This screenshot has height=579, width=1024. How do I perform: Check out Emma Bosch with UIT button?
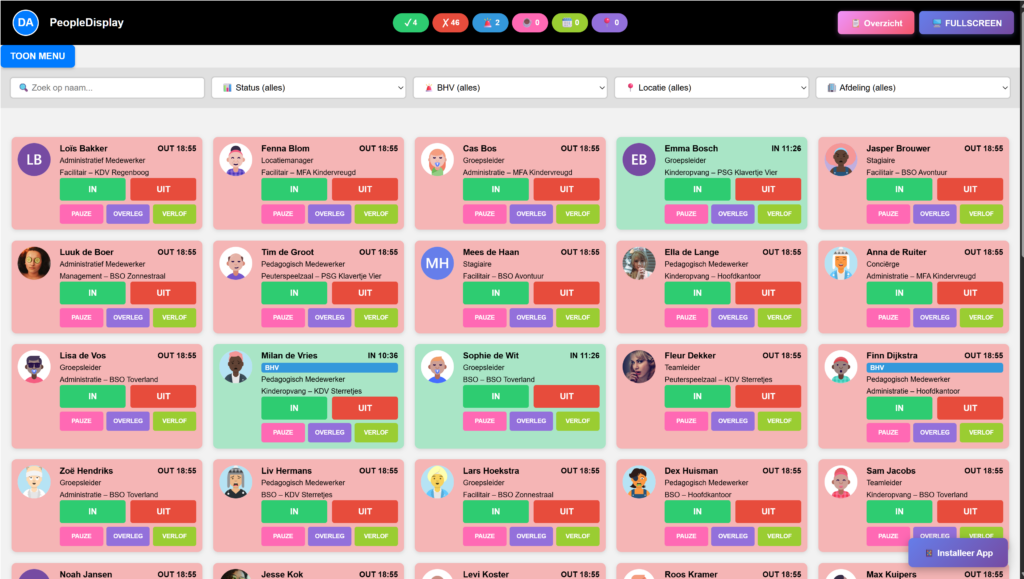[768, 189]
